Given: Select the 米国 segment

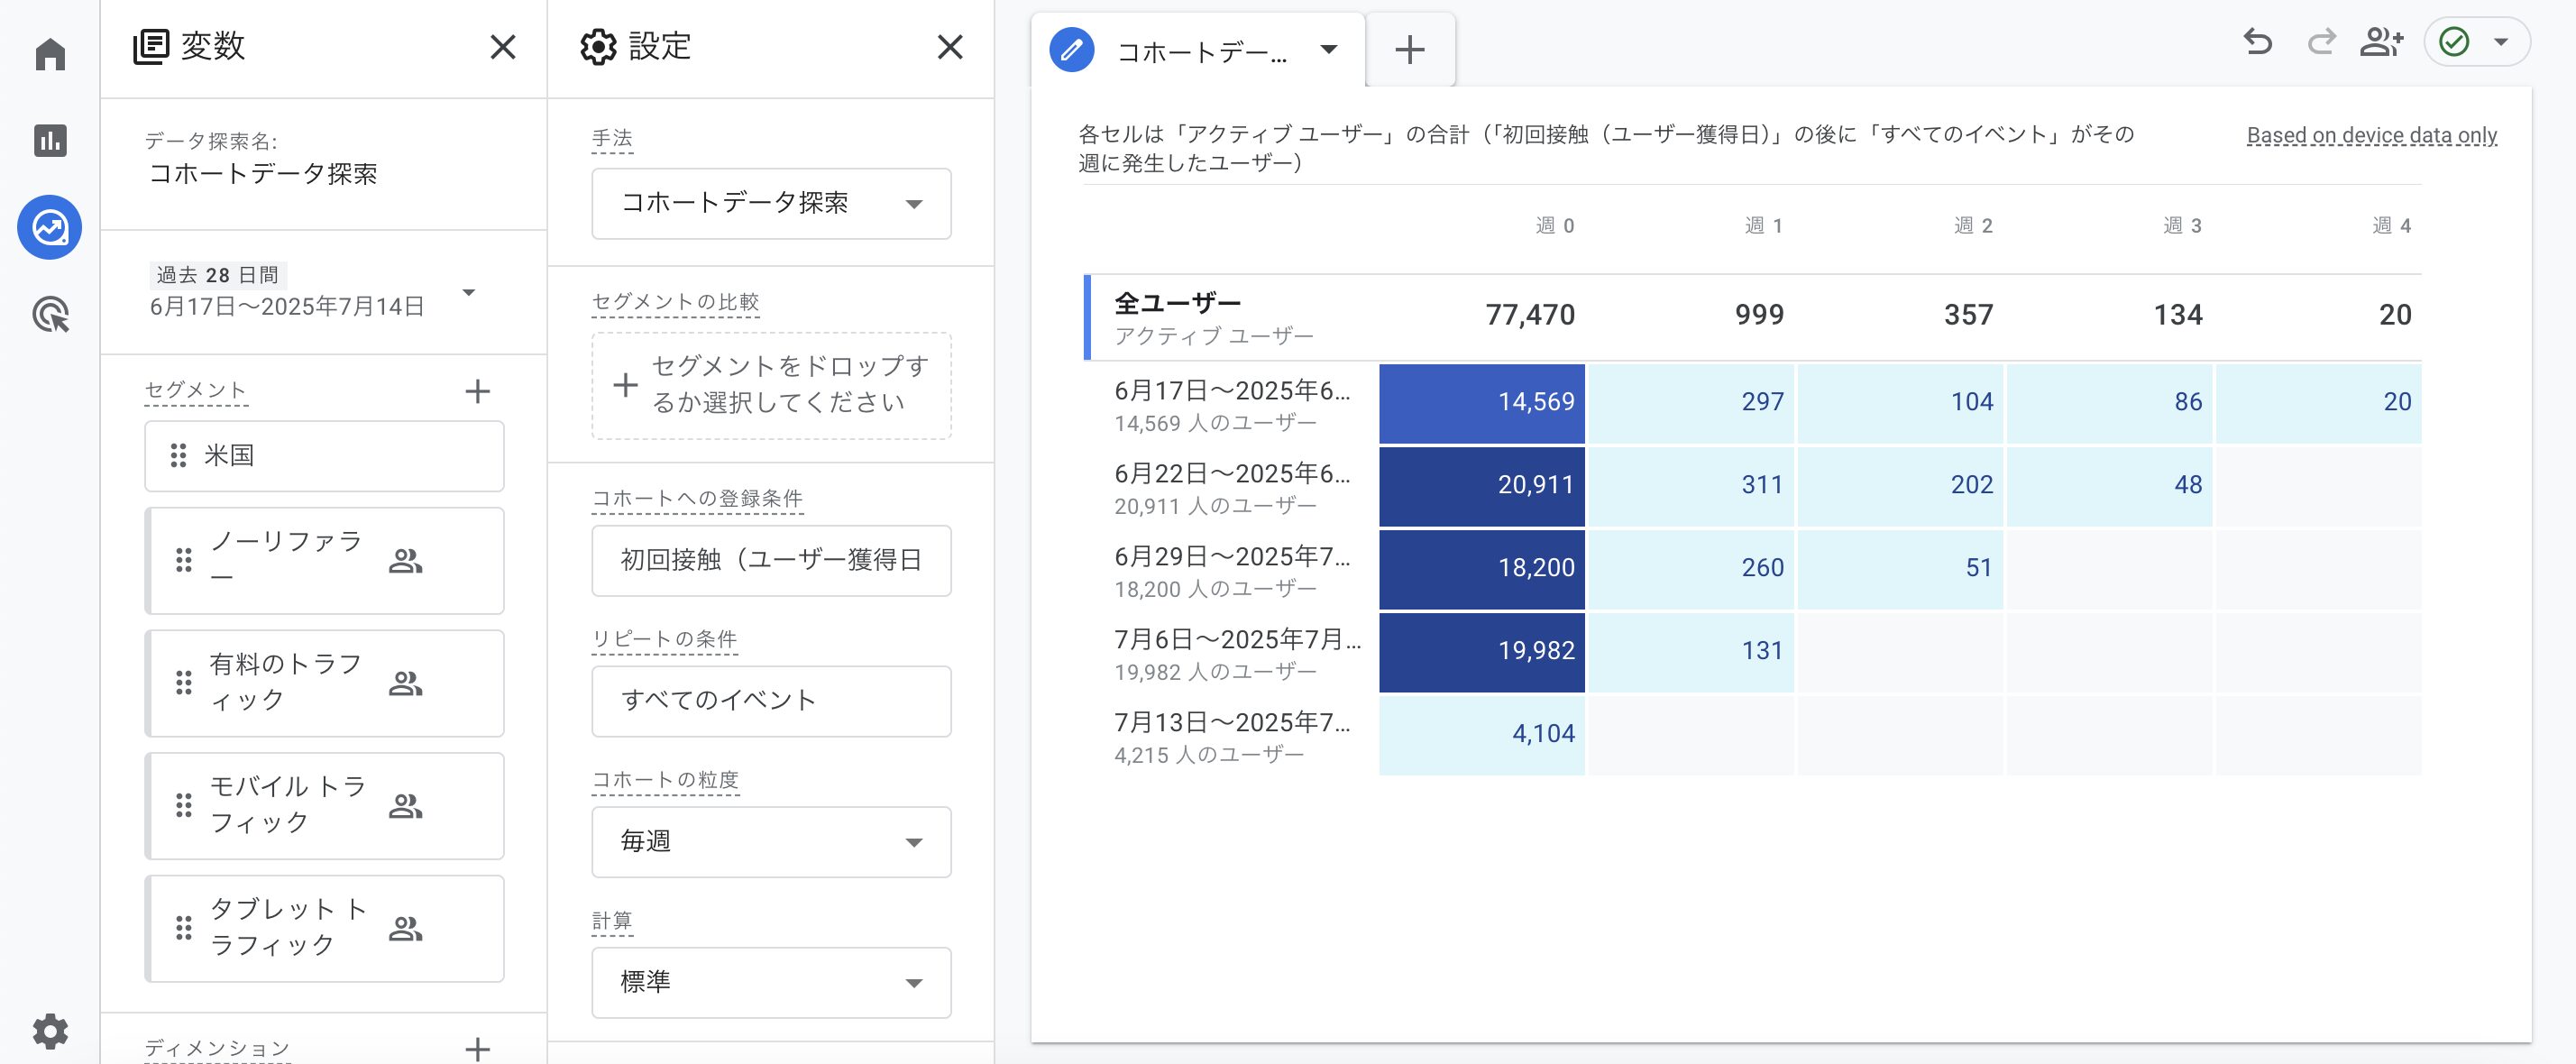Looking at the screenshot, I should 324,456.
